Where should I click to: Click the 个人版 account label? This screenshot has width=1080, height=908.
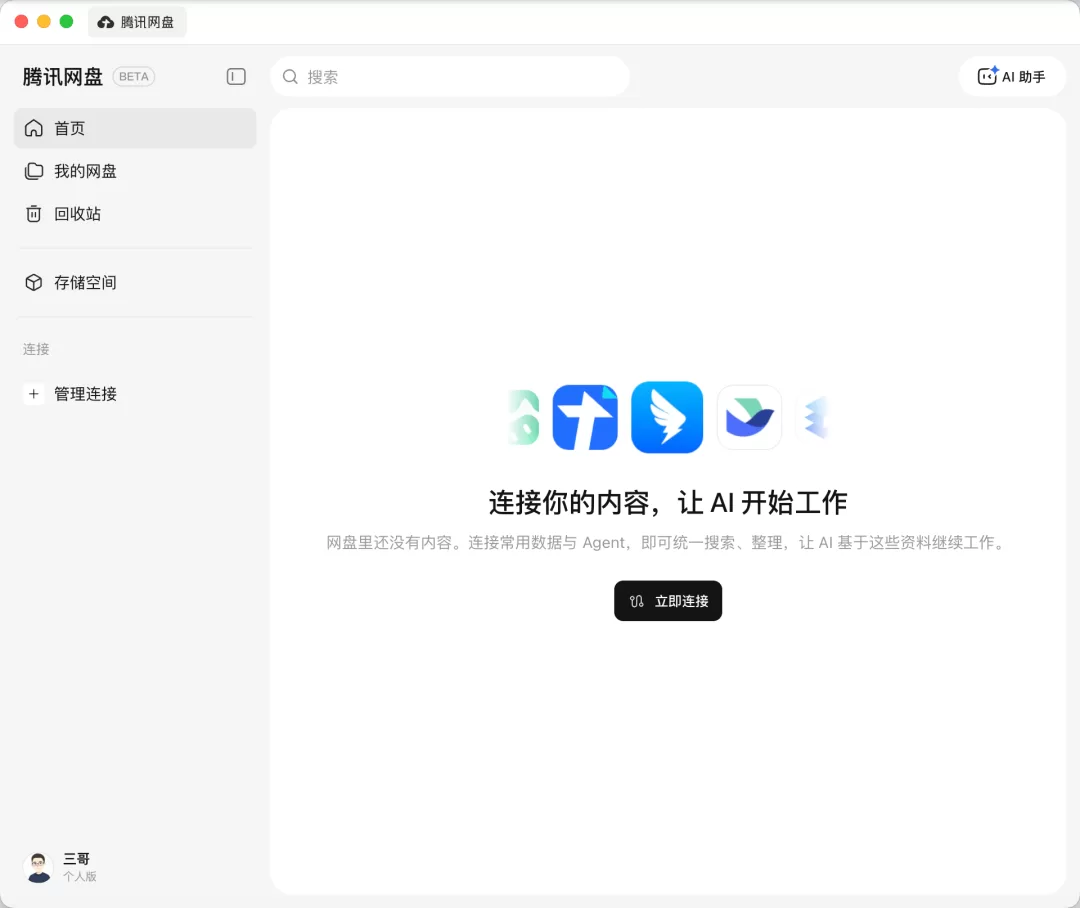point(80,876)
